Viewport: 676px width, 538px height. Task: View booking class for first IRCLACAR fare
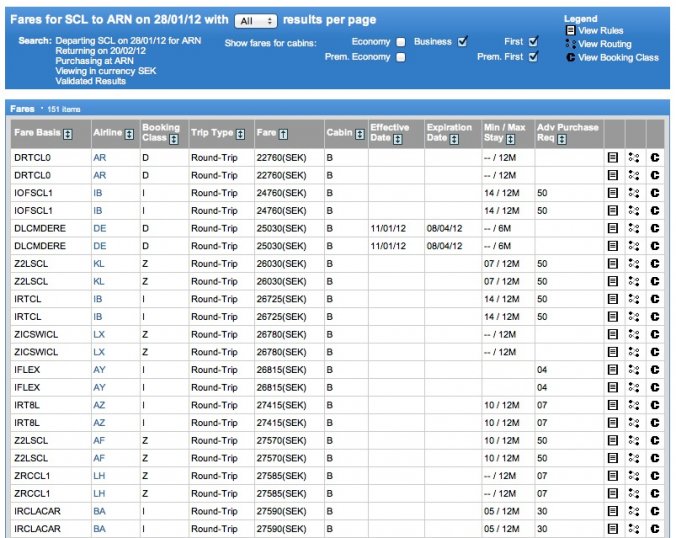(655, 510)
